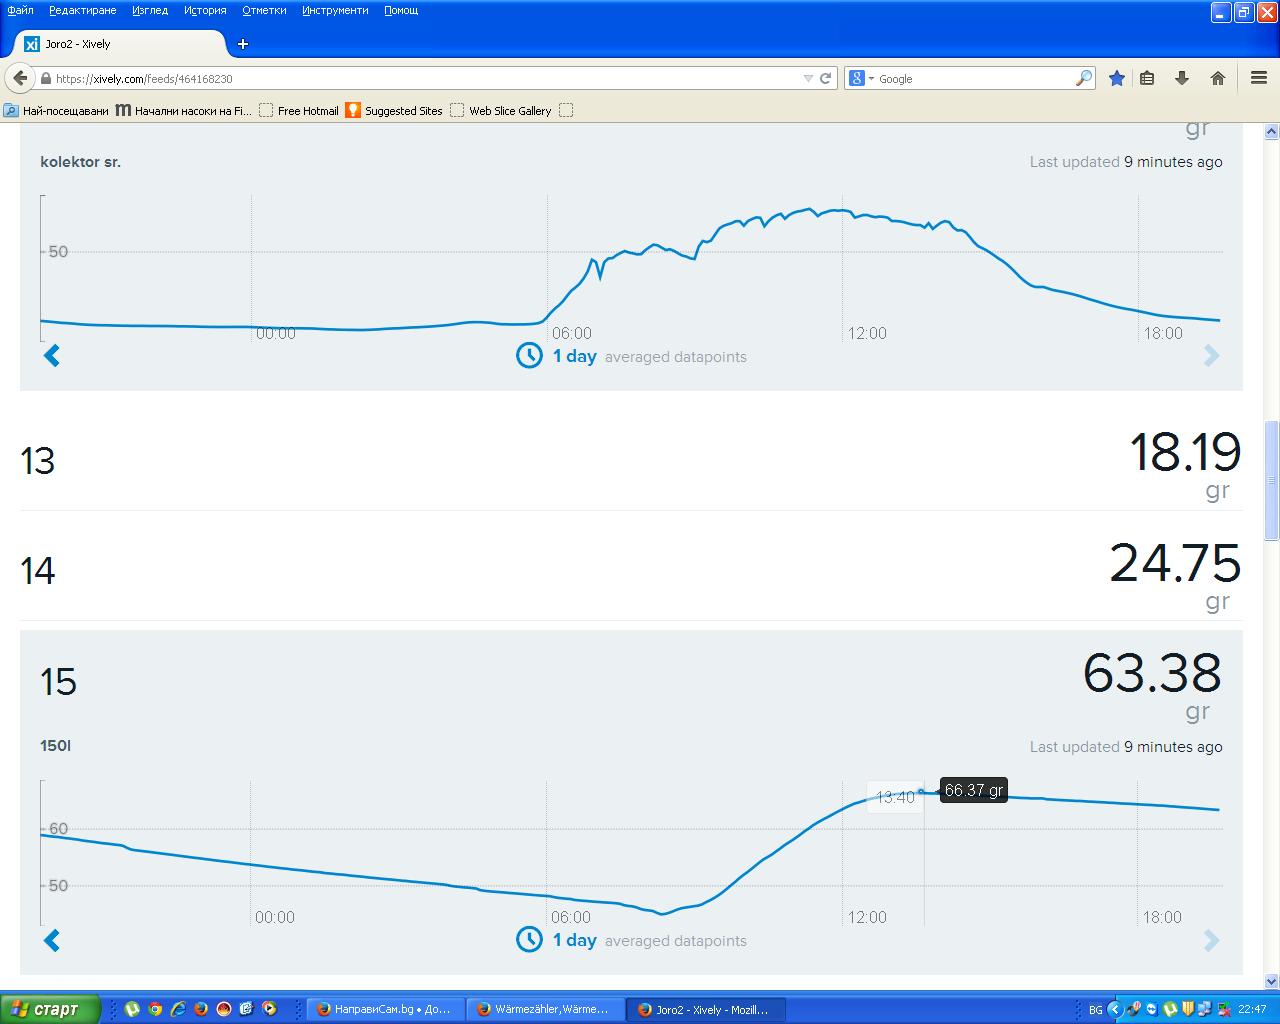This screenshot has width=1280, height=1024.
Task: Open the Firefox hamburger menu
Action: 1259,78
